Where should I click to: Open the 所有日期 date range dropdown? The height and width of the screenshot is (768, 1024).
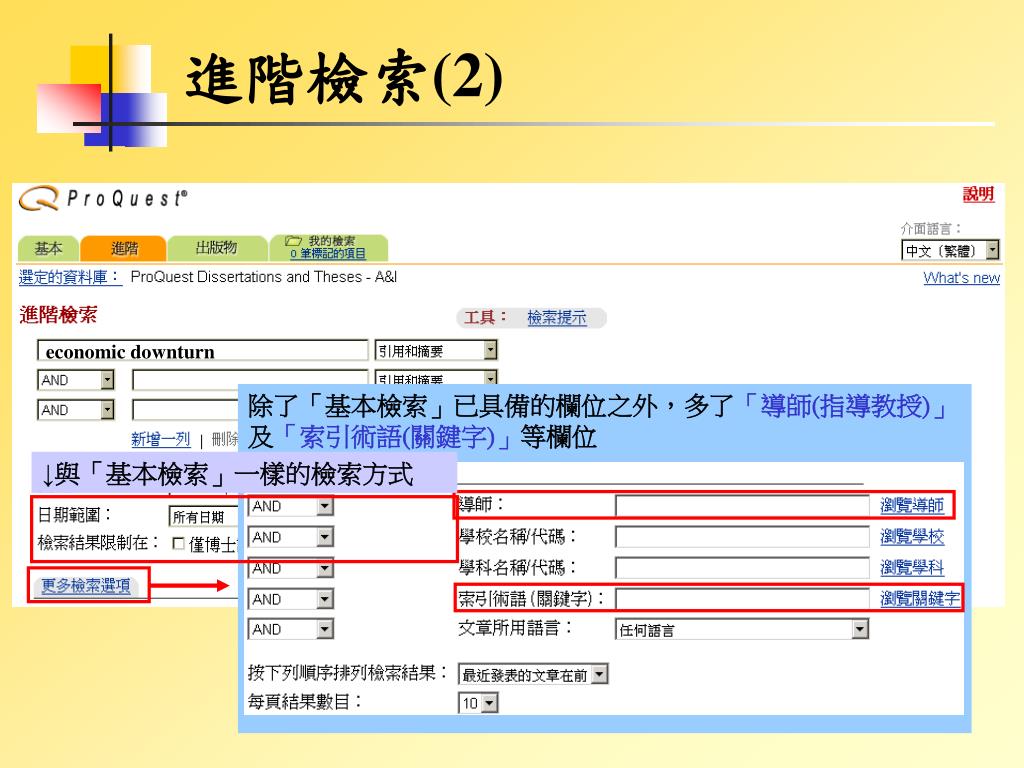pyautogui.click(x=204, y=517)
